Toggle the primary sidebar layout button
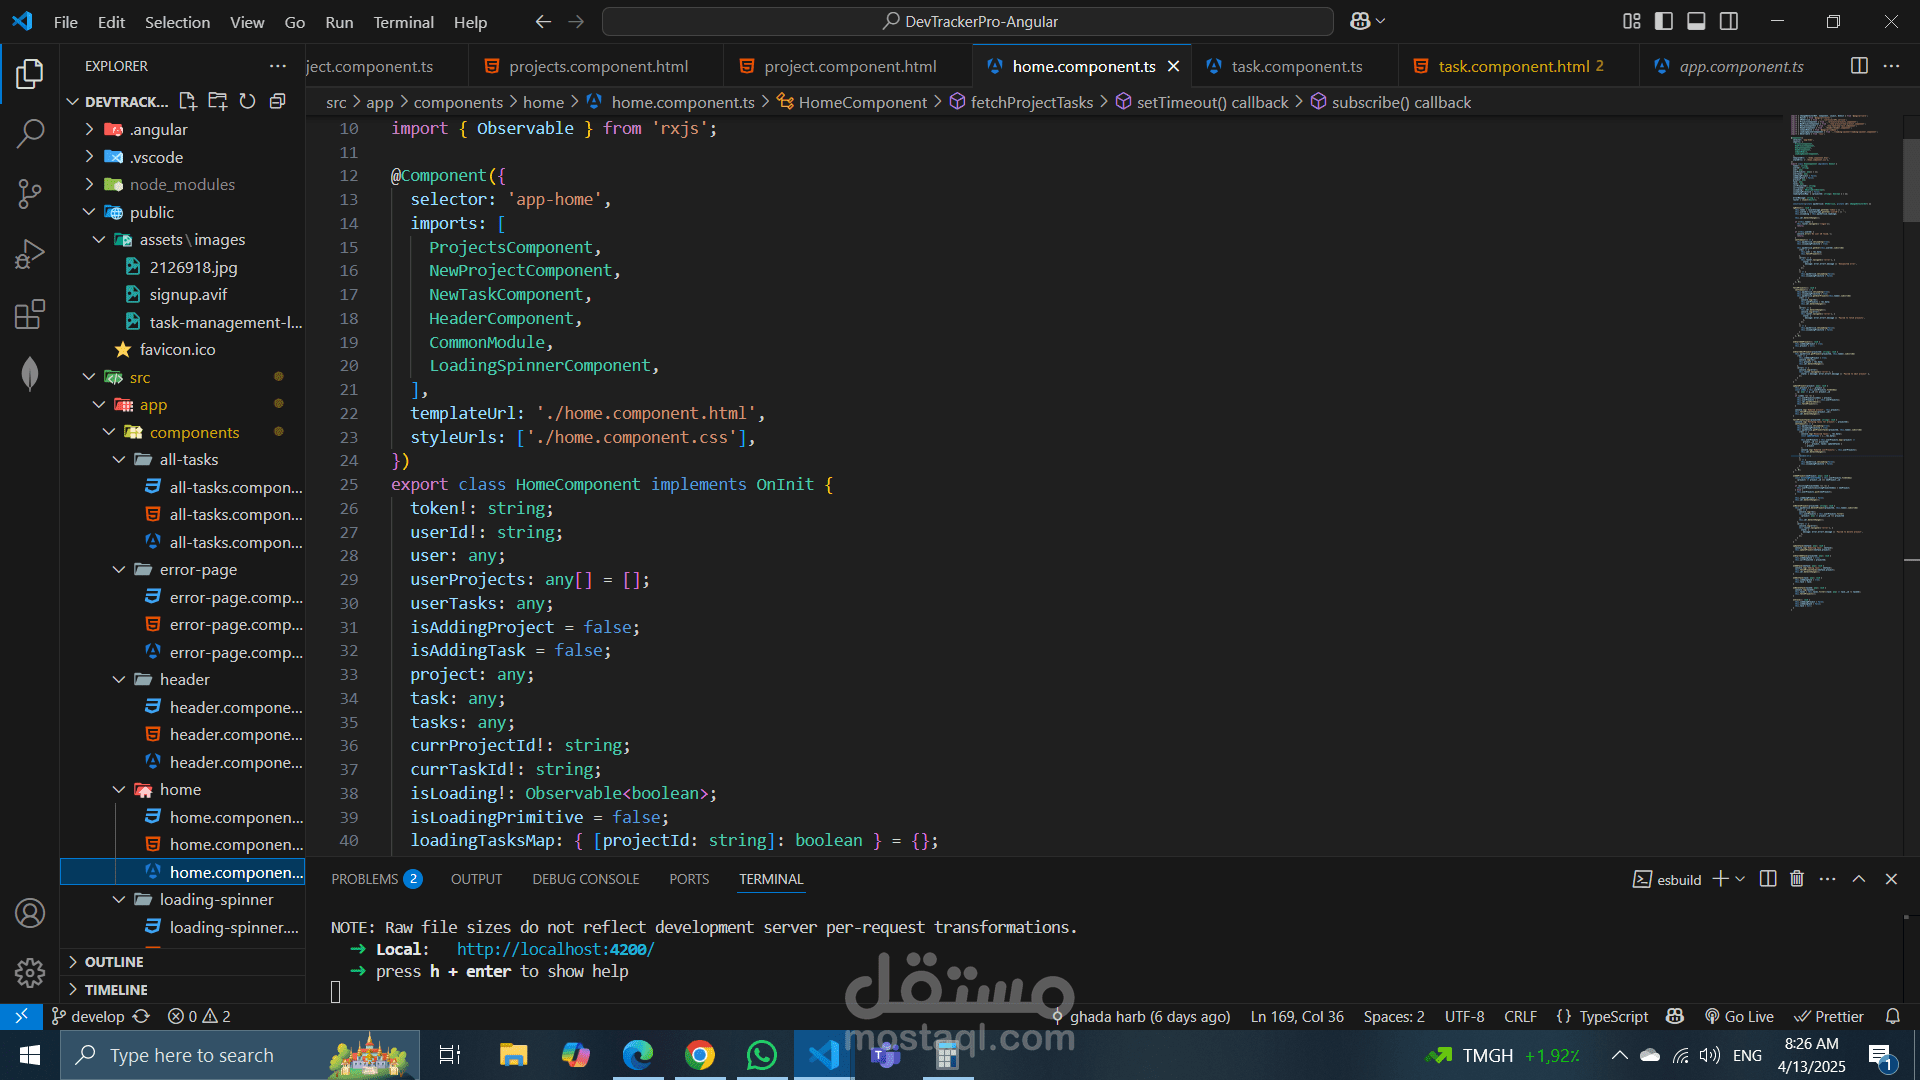Image resolution: width=1920 pixels, height=1080 pixels. click(x=1664, y=21)
